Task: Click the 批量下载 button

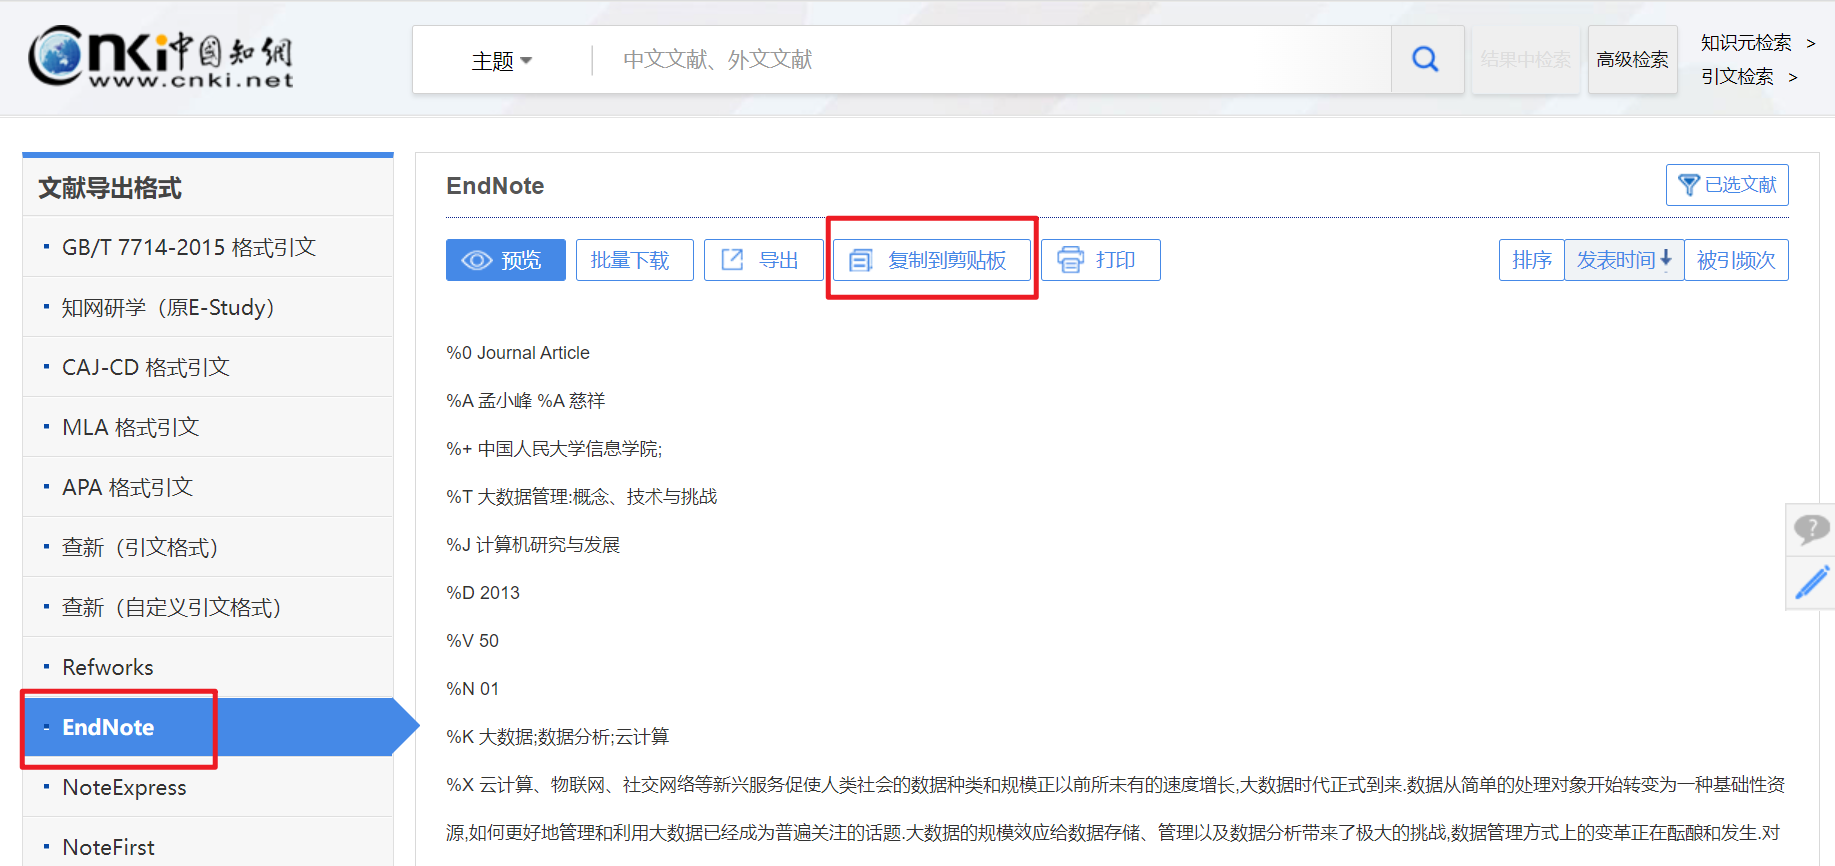Action: pyautogui.click(x=634, y=260)
